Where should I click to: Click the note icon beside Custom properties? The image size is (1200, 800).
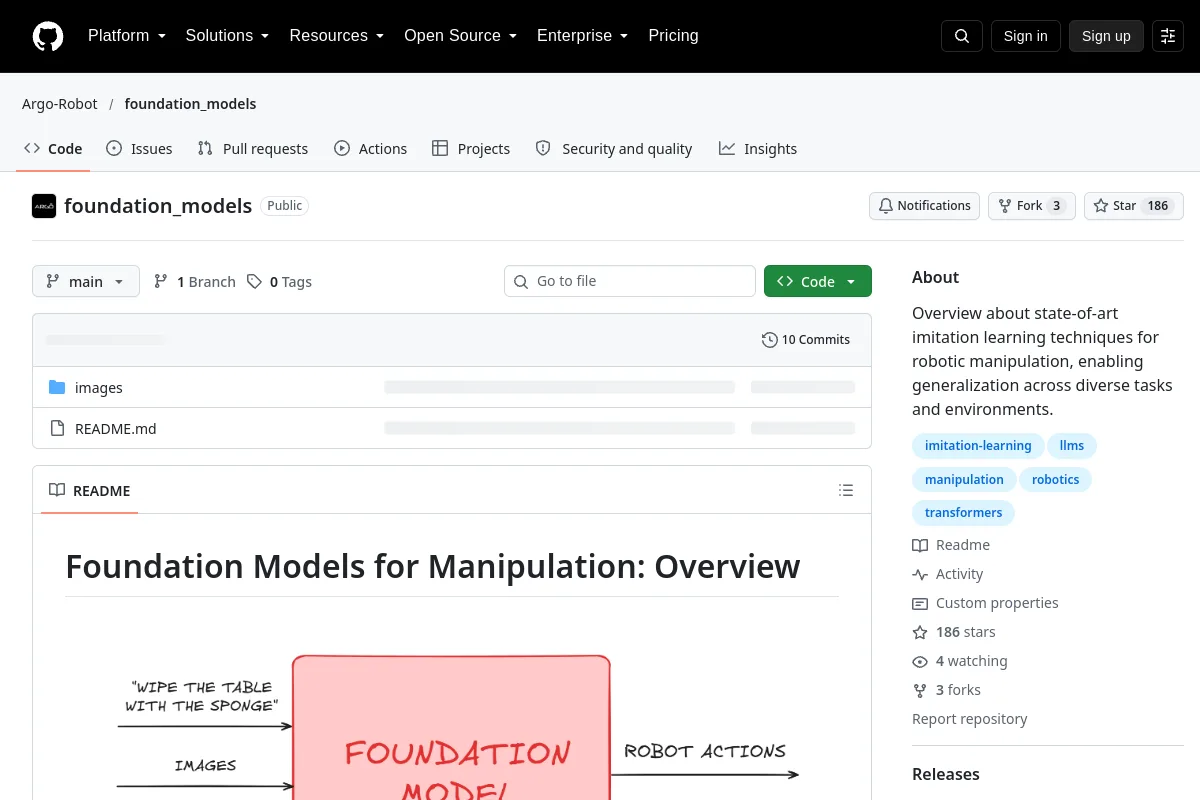click(x=920, y=603)
